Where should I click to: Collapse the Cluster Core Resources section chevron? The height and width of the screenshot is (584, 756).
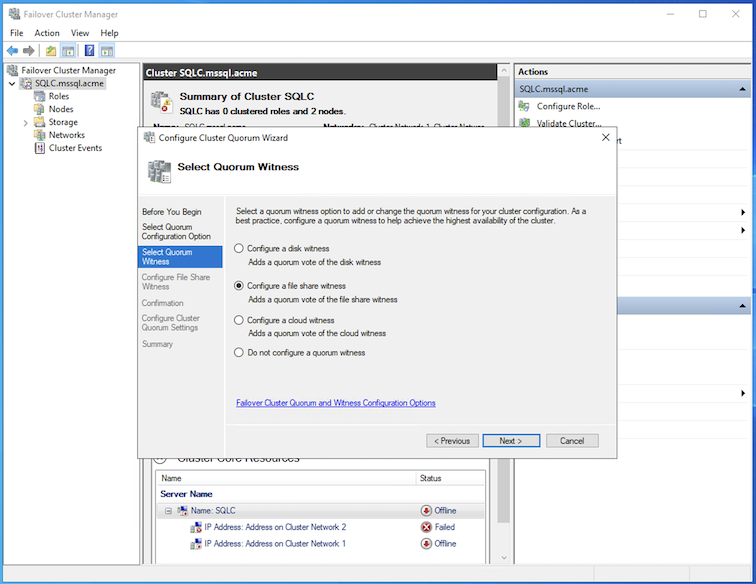(x=160, y=459)
